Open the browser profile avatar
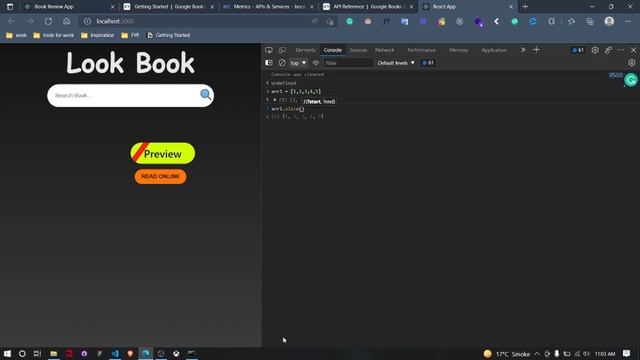The image size is (640, 360). 609,21
